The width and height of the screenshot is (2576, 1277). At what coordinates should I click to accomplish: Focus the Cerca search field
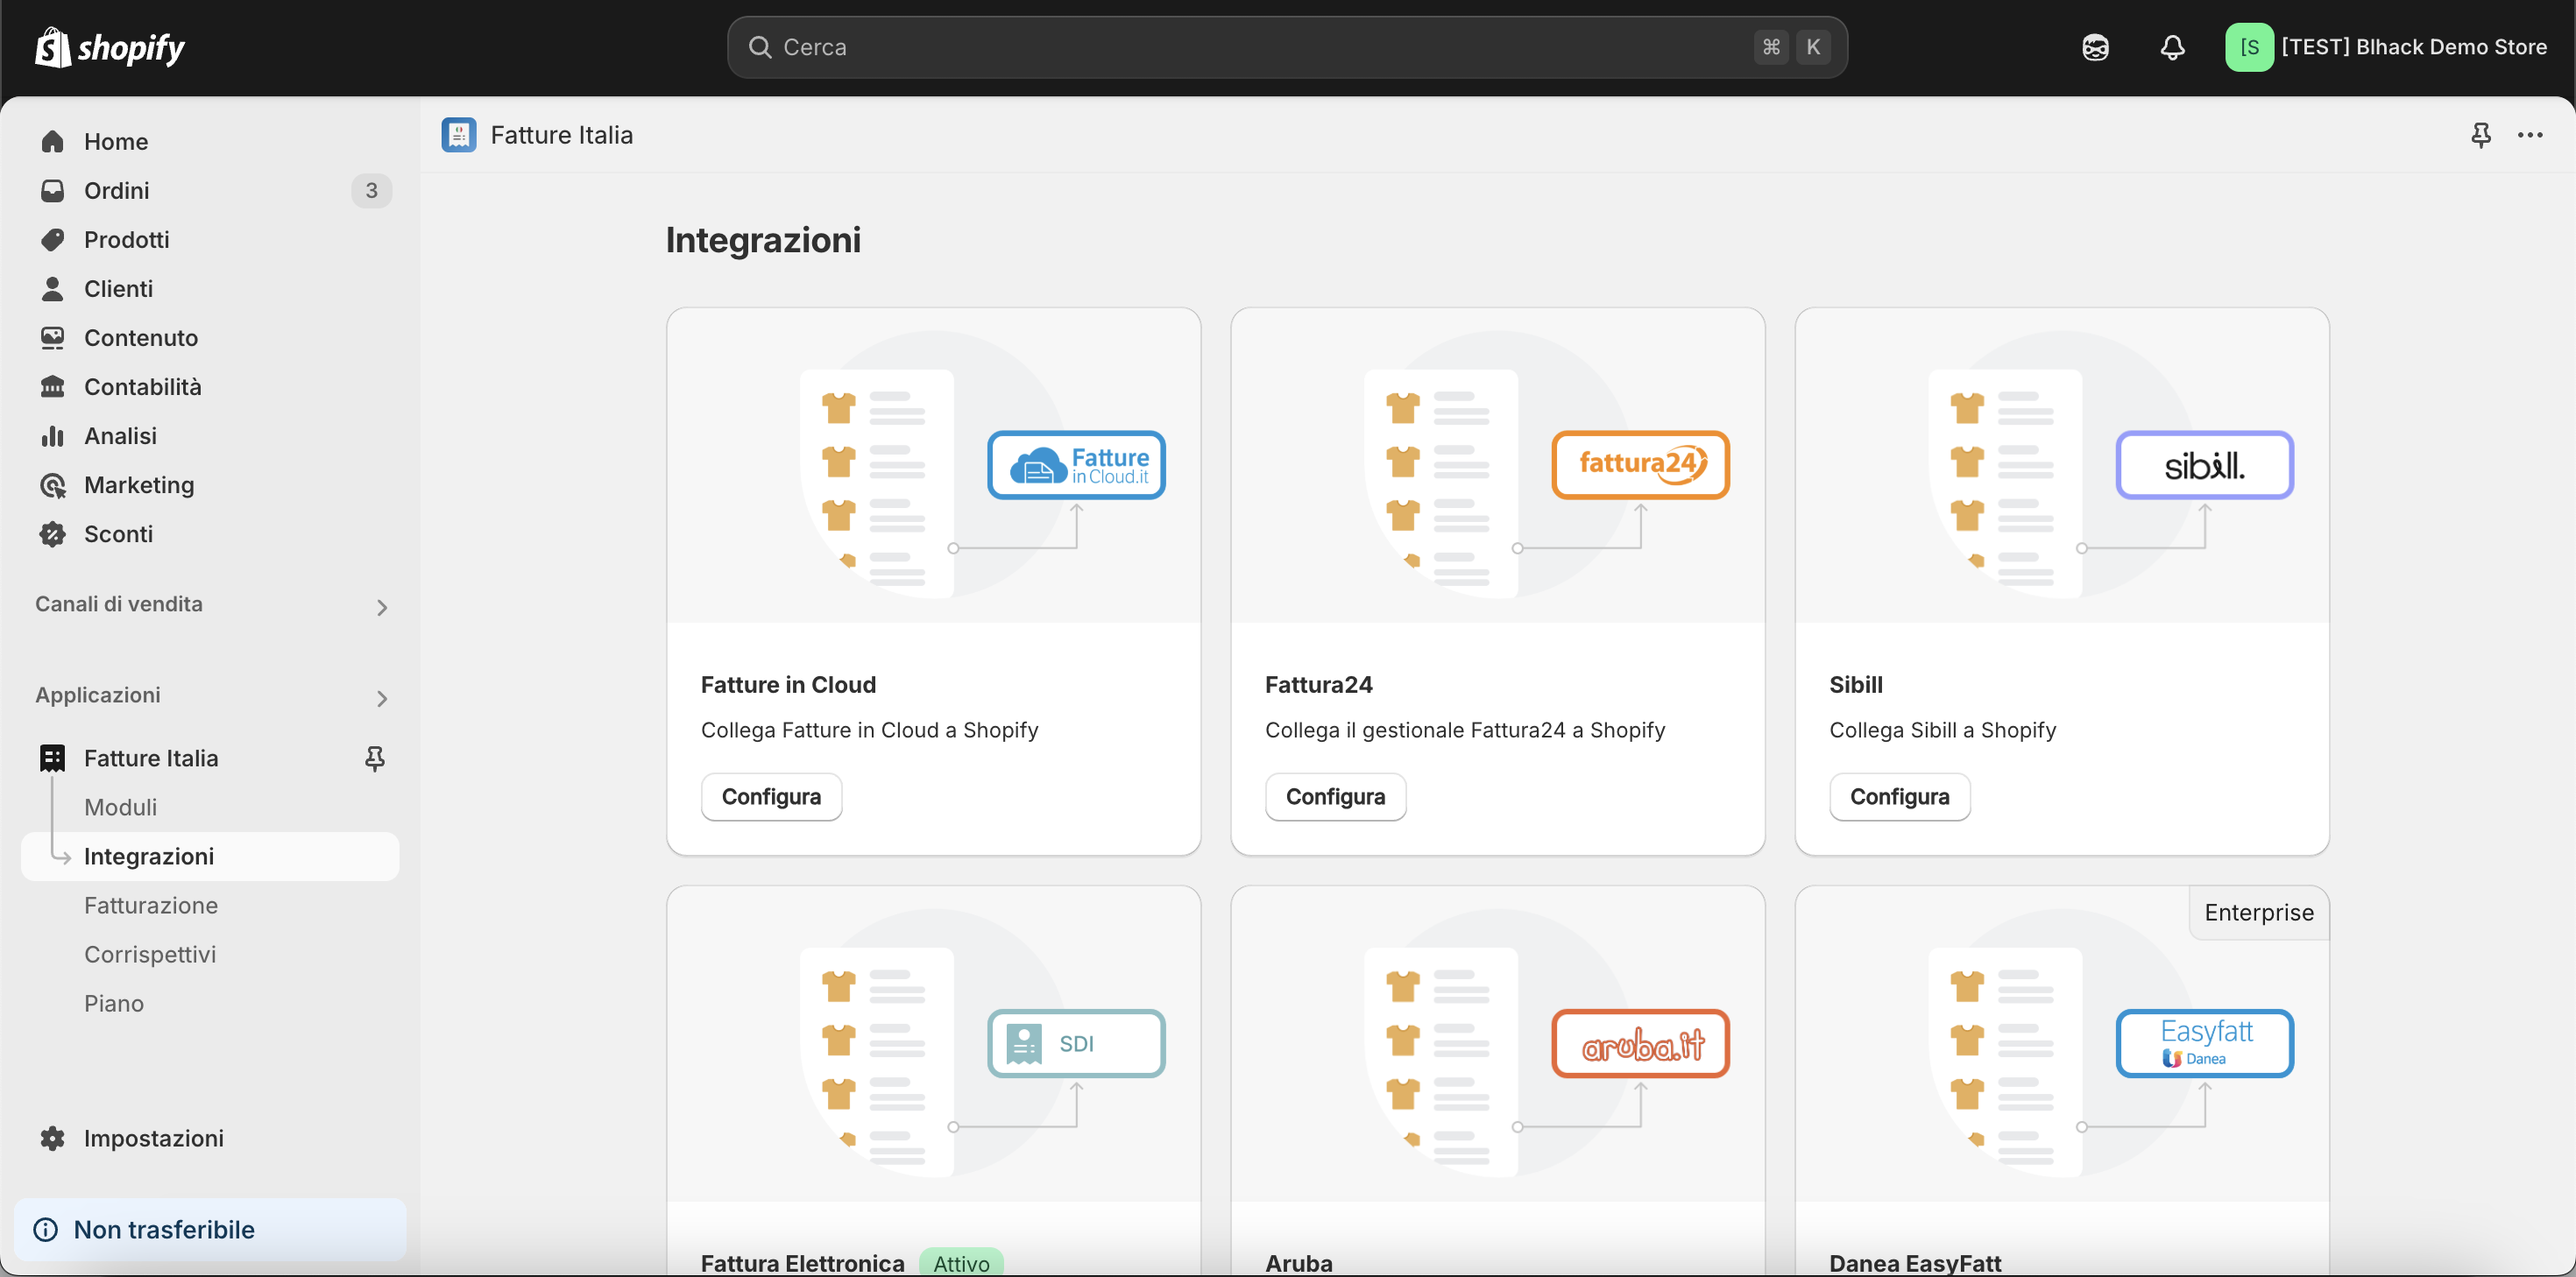click(x=1287, y=47)
